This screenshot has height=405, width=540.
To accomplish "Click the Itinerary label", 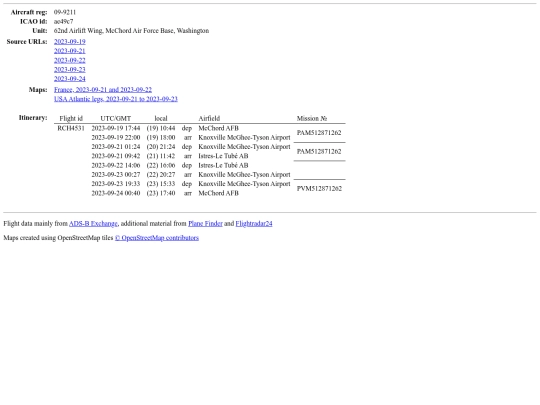I will point(33,118).
